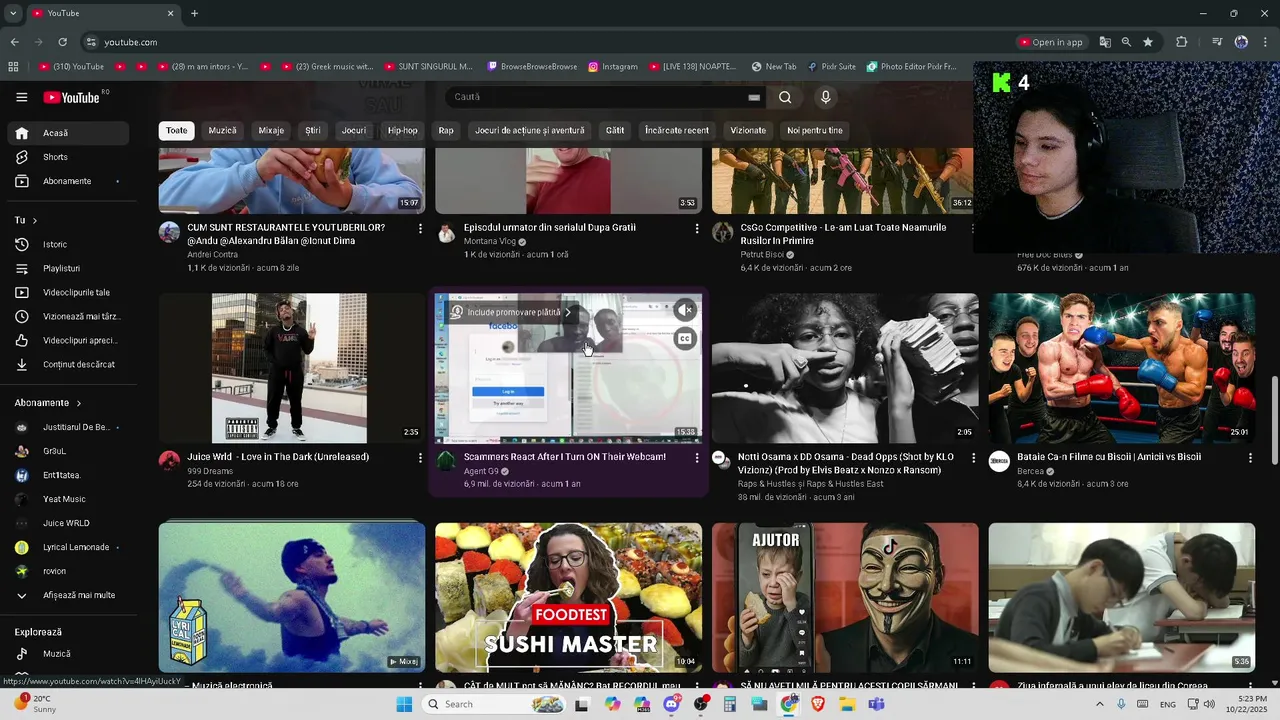Open Bataie Ca-n Filme boxing thumbnail
The width and height of the screenshot is (1280, 720).
click(x=1122, y=368)
